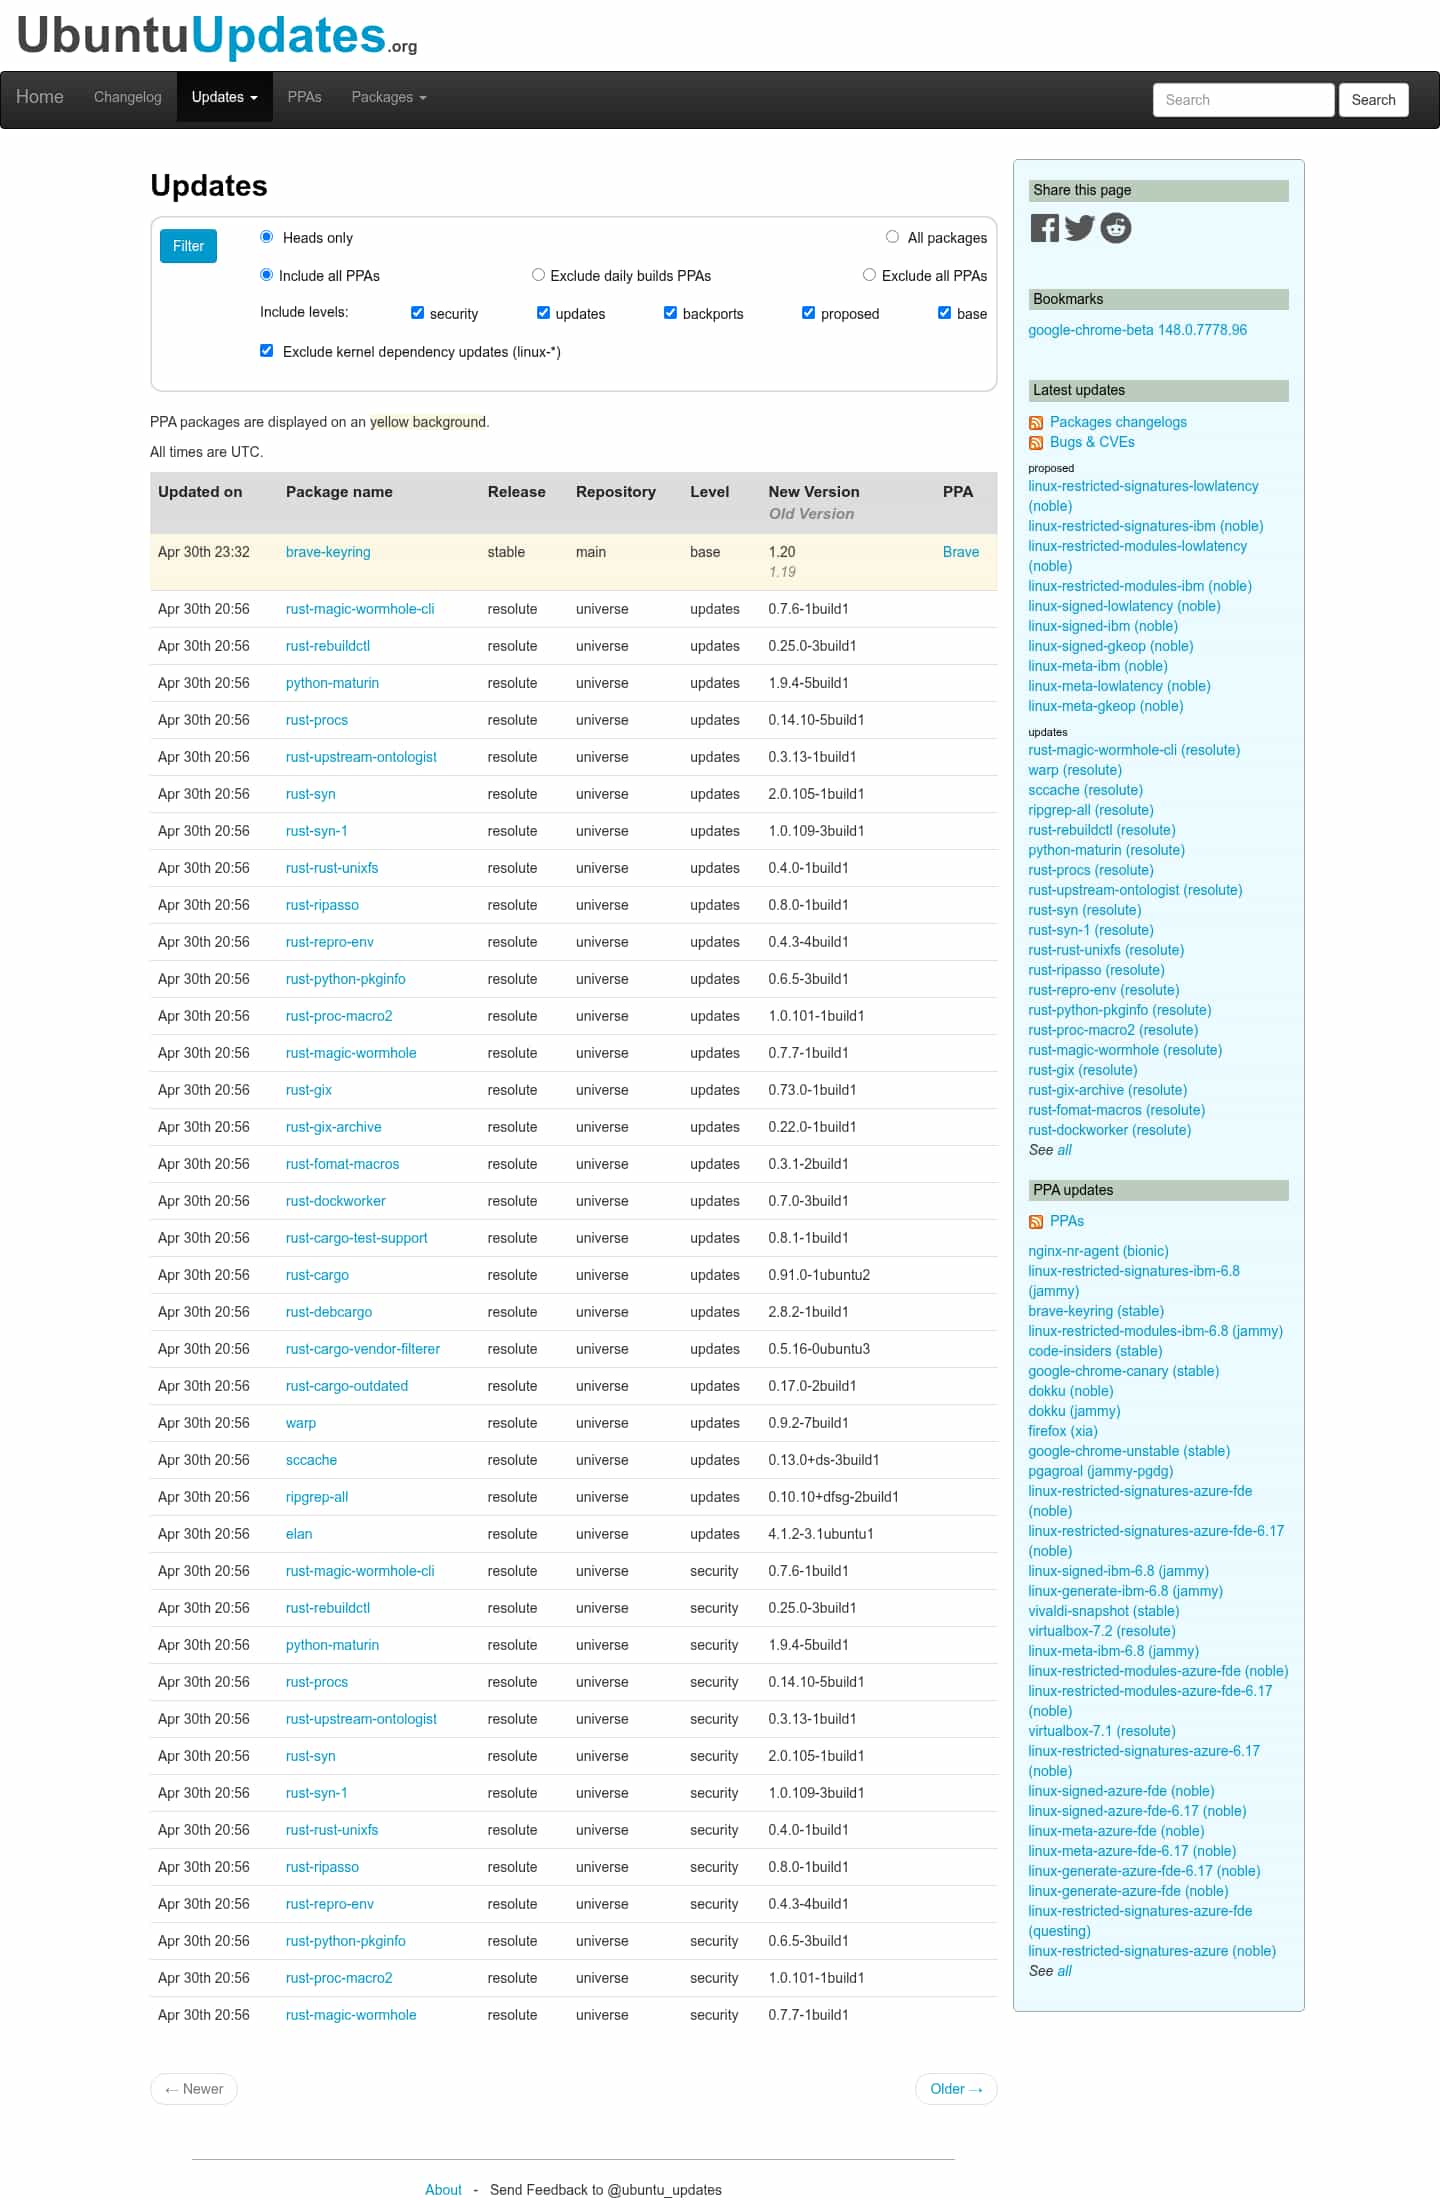Screen dimensions: 1440x2200
Task: Open Packages changelogs RSS feed icon
Action: coord(1036,423)
